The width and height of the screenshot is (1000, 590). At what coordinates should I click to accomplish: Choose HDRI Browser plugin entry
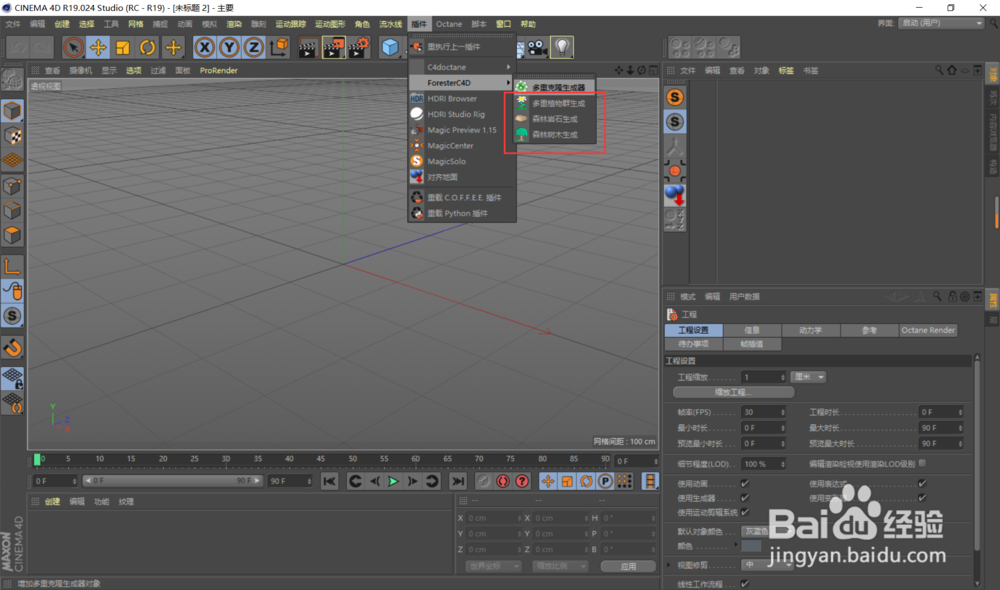tap(462, 99)
